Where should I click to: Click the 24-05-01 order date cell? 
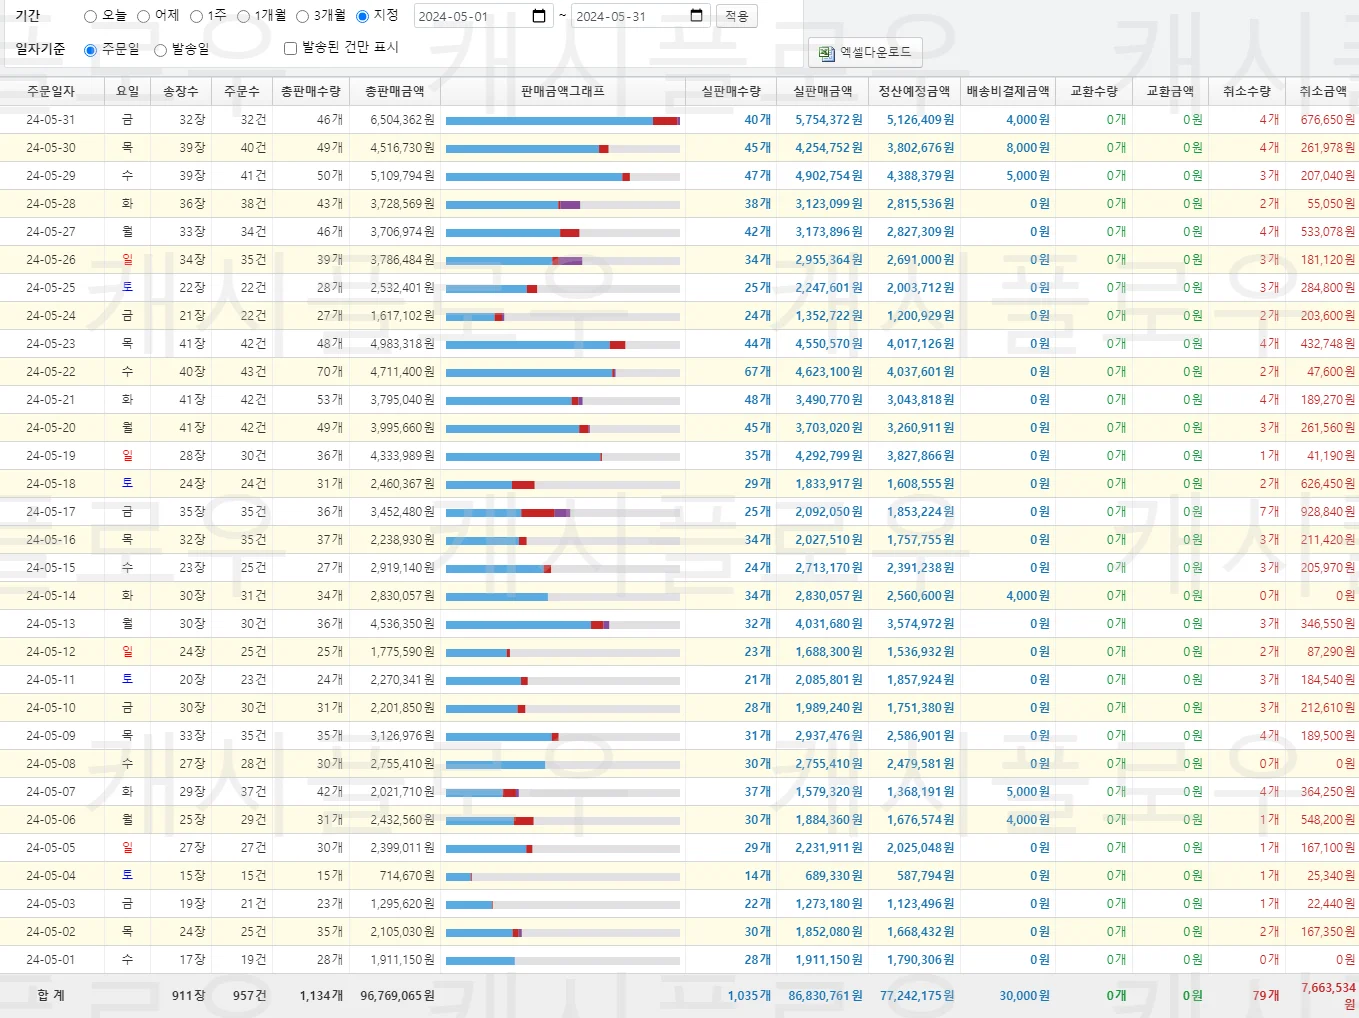click(x=51, y=960)
